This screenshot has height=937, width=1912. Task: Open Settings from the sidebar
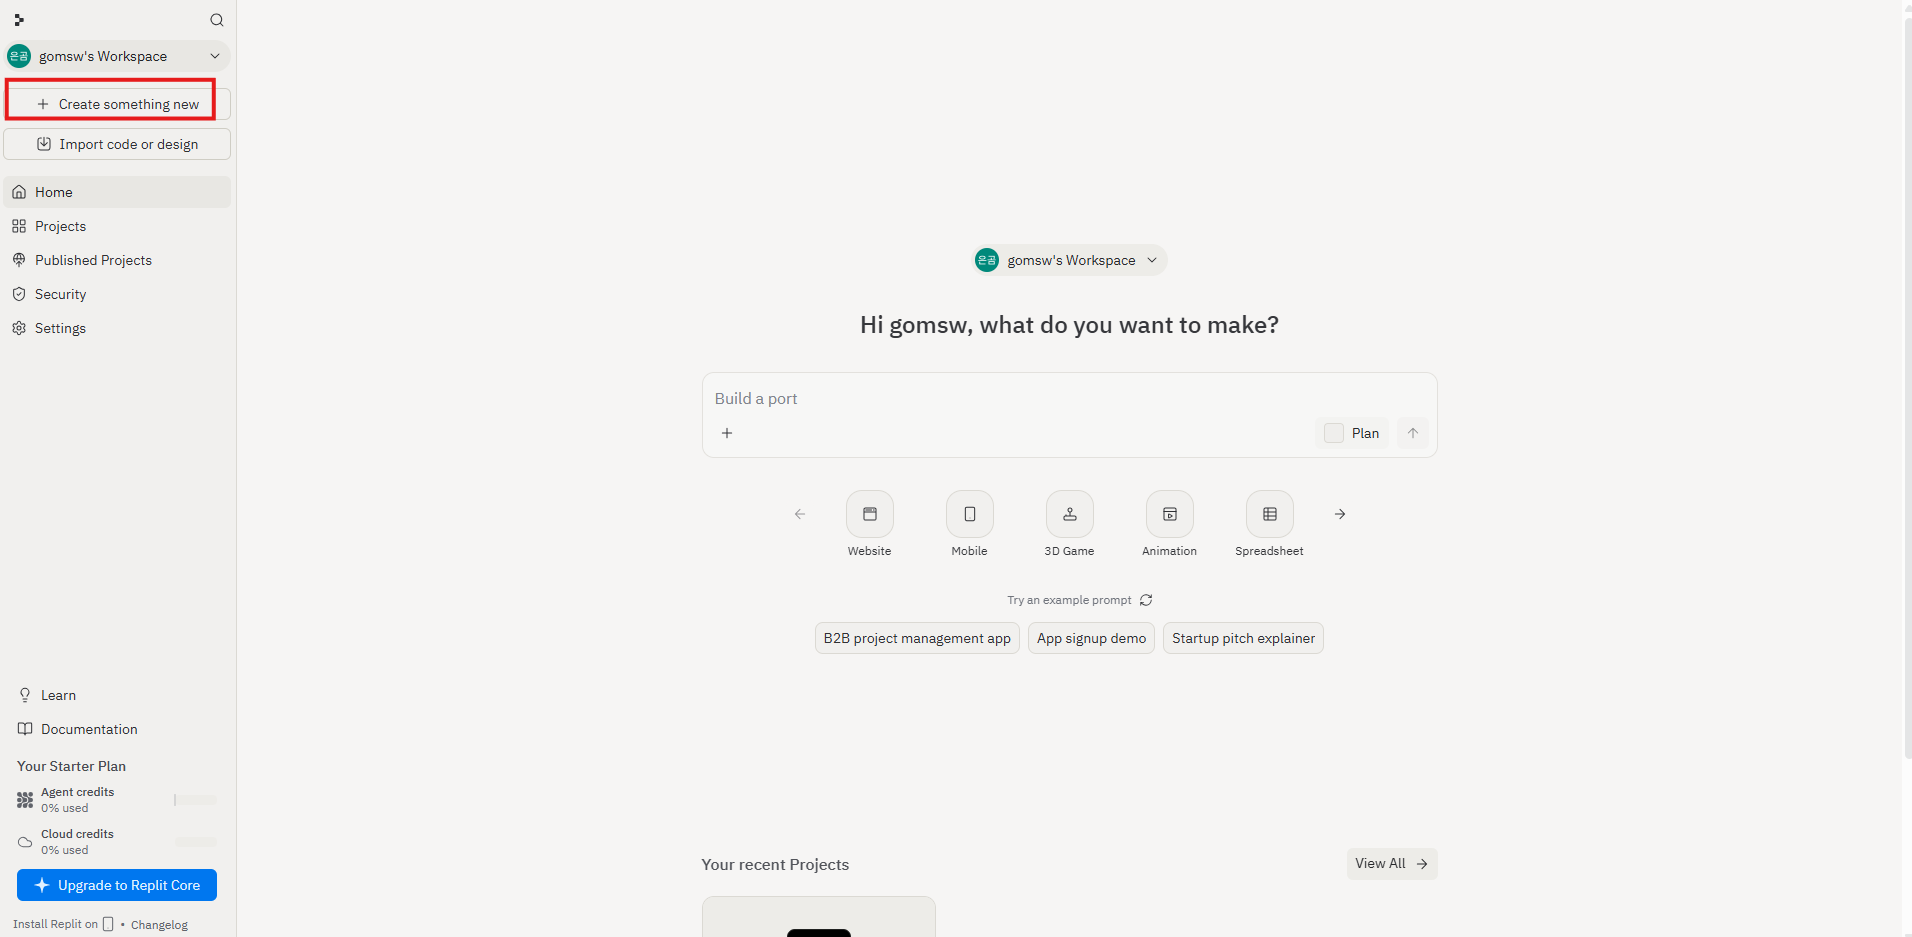[x=118, y=328]
